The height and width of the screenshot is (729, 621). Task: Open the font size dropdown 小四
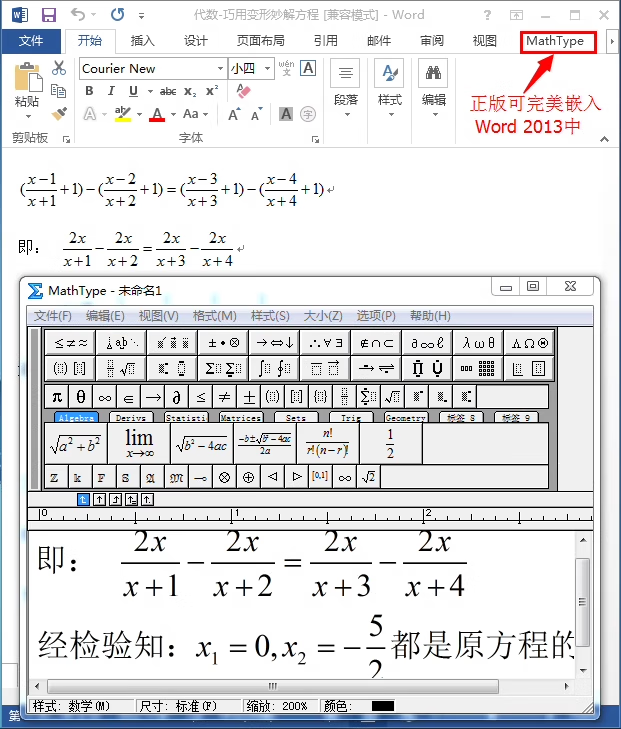(267, 69)
